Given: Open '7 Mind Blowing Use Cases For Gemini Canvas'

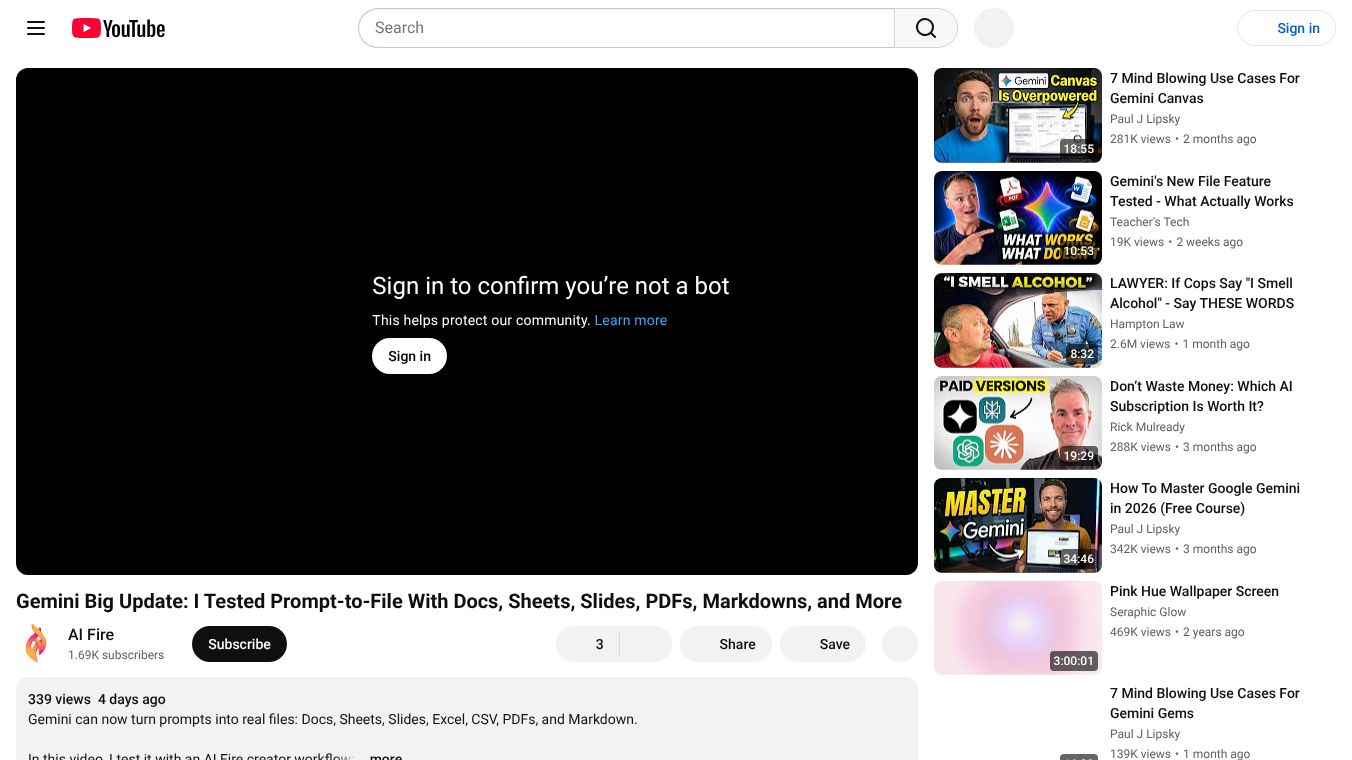Looking at the screenshot, I should (x=1205, y=88).
